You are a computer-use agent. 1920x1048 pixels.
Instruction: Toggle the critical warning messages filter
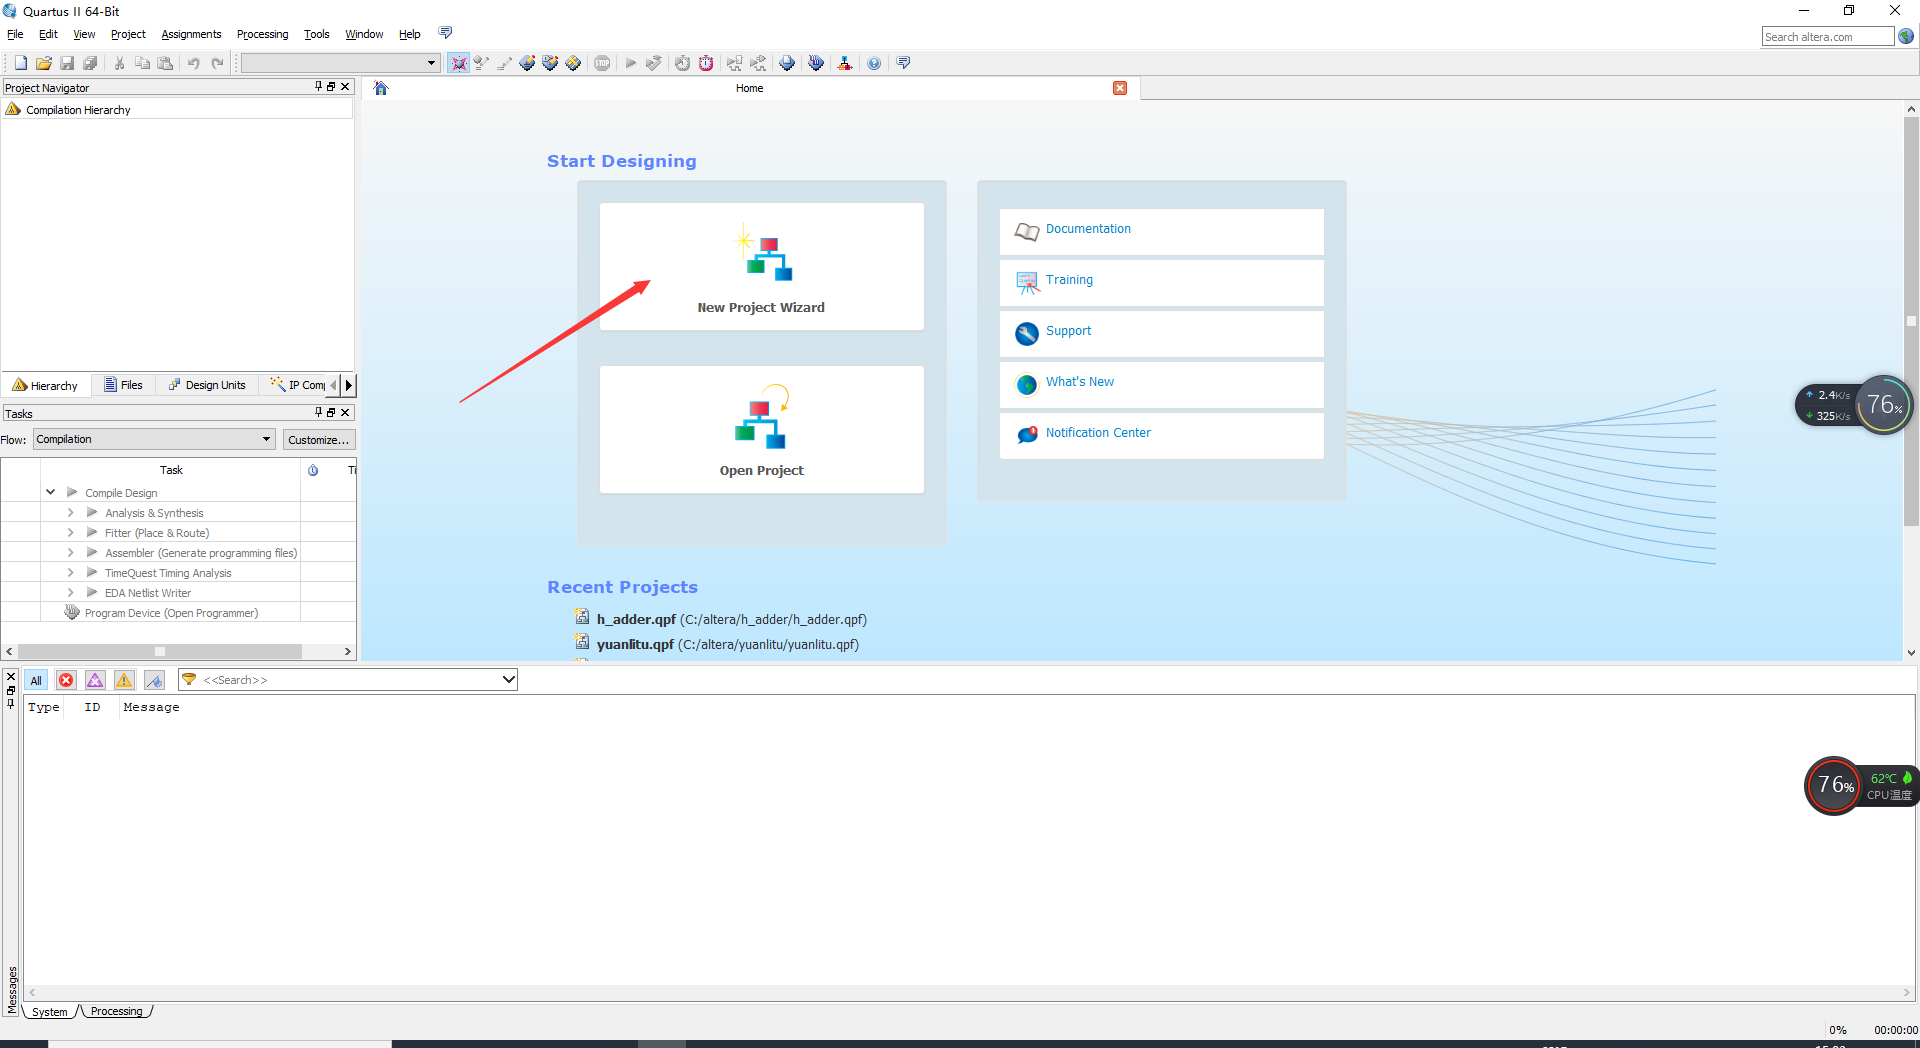95,680
